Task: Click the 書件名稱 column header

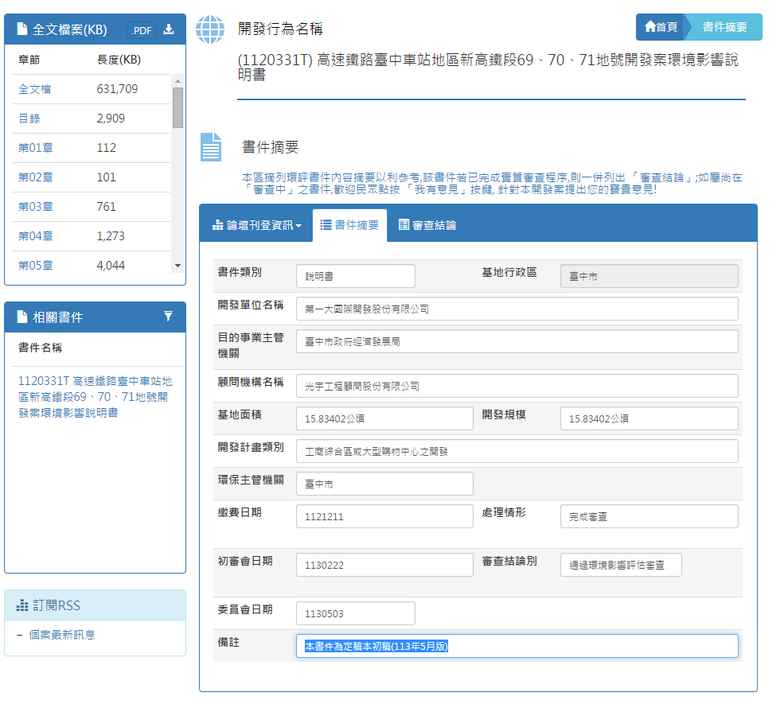Action: (x=40, y=348)
